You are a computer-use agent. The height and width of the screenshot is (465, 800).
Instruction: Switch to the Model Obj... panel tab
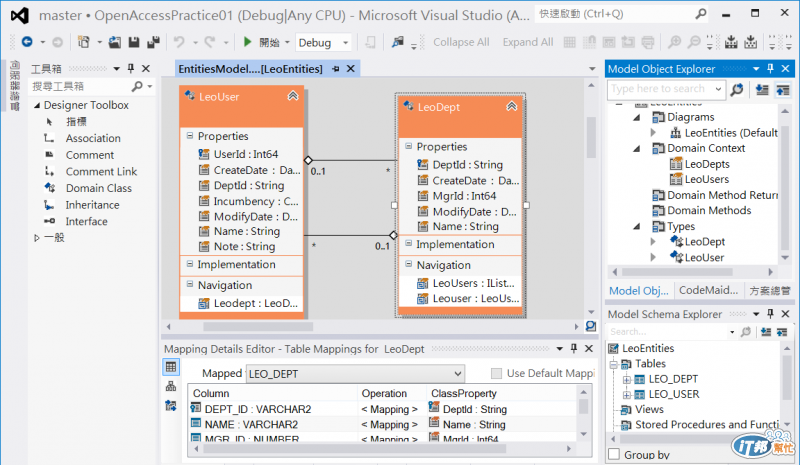pos(639,290)
